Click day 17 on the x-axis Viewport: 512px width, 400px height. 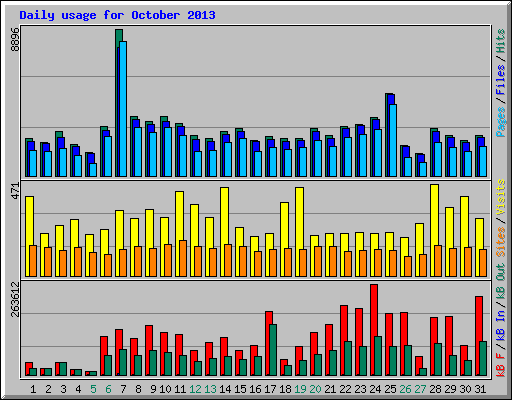(x=270, y=389)
